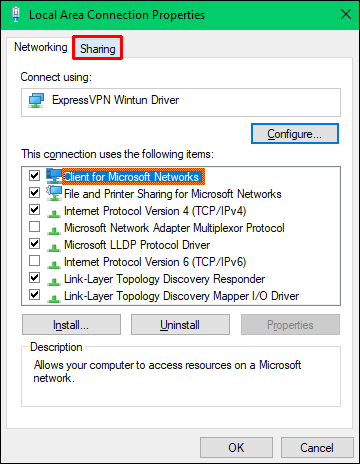Viewport: 360px width, 464px height.
Task: Uncheck Client for Microsoft Networks
Action: [x=35, y=175]
